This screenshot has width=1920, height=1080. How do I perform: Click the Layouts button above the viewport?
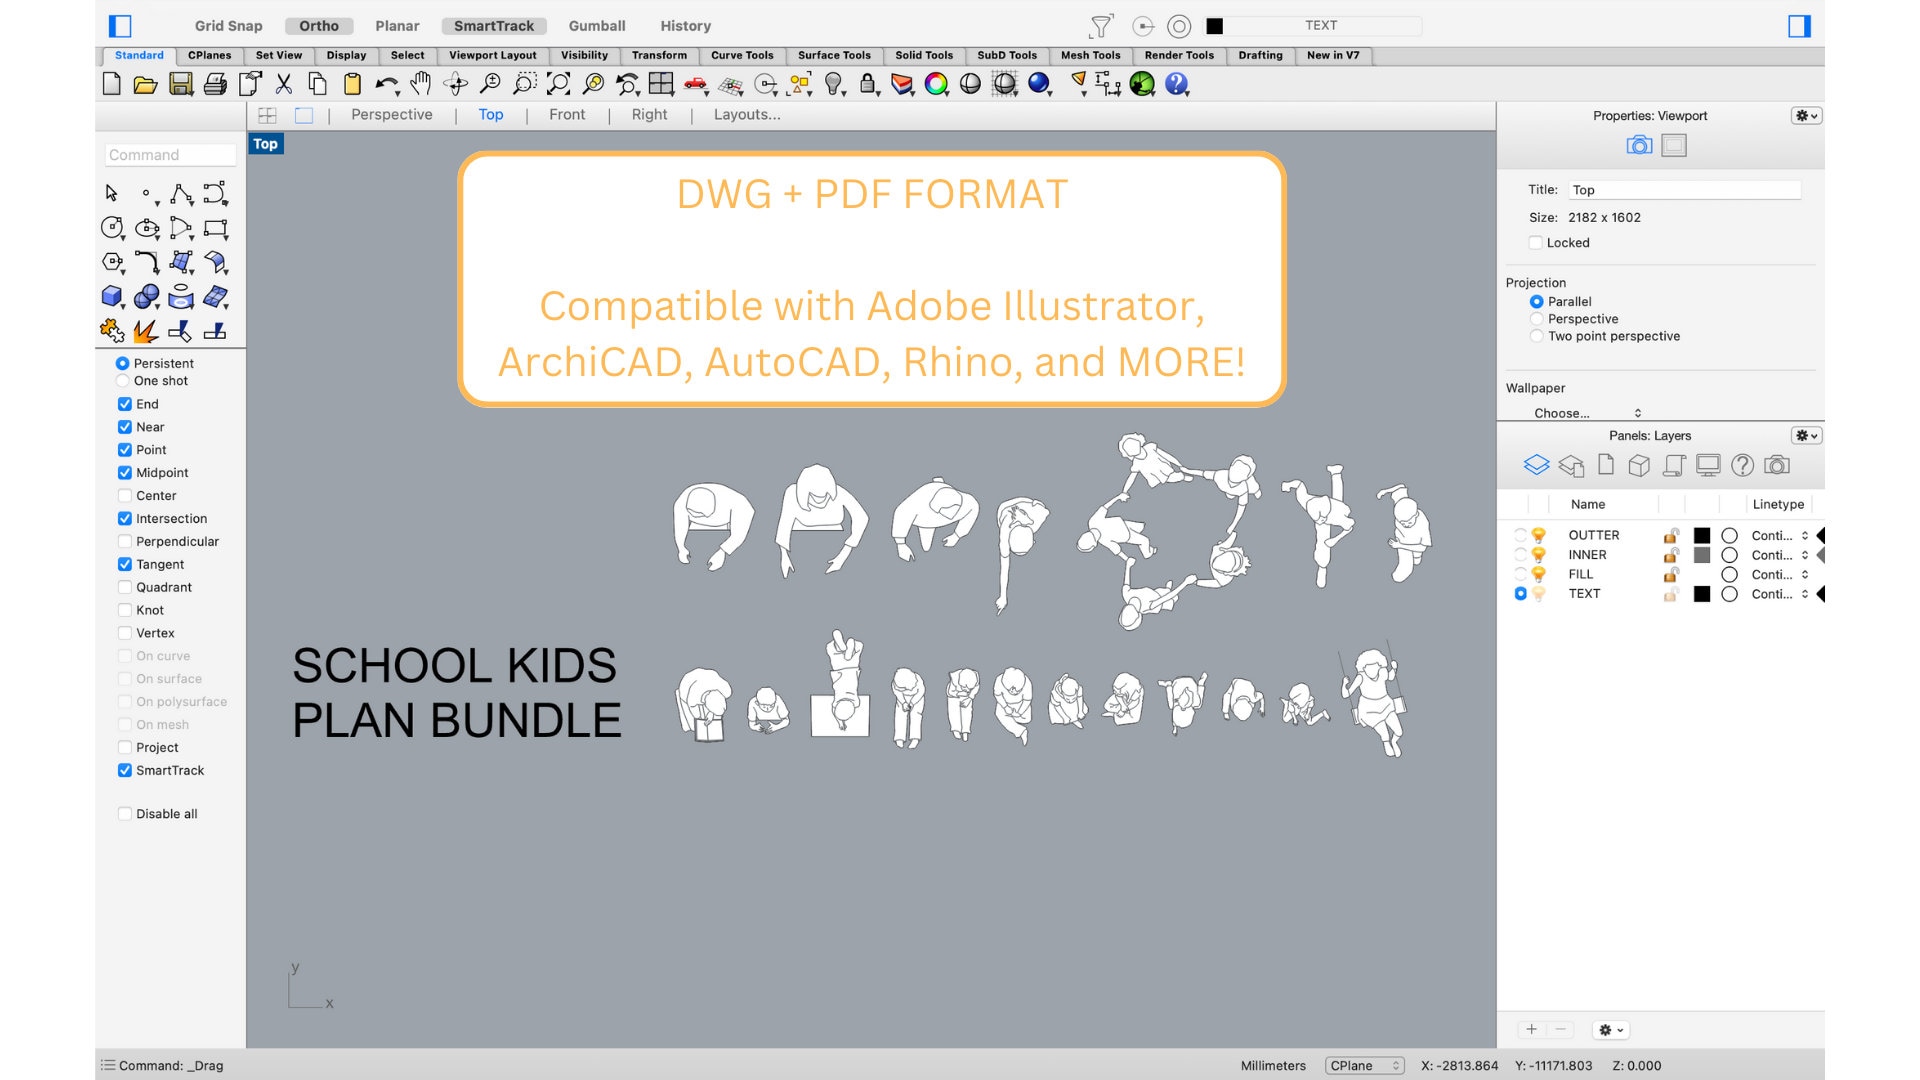pyautogui.click(x=746, y=114)
